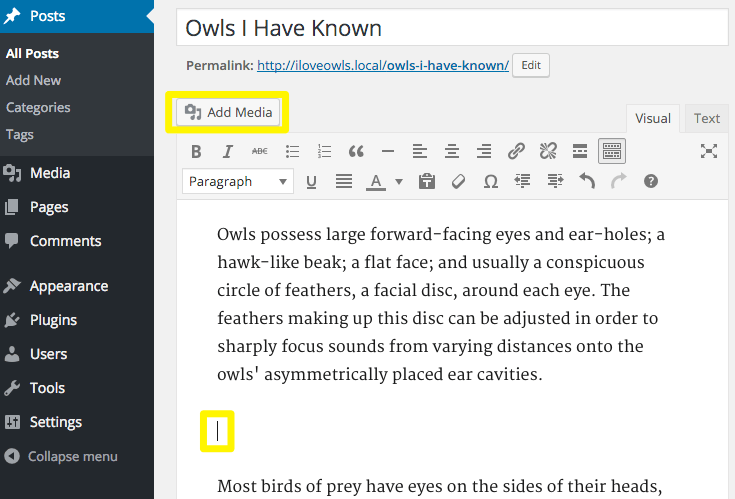Open Add New post
735x499 pixels.
(x=33, y=81)
